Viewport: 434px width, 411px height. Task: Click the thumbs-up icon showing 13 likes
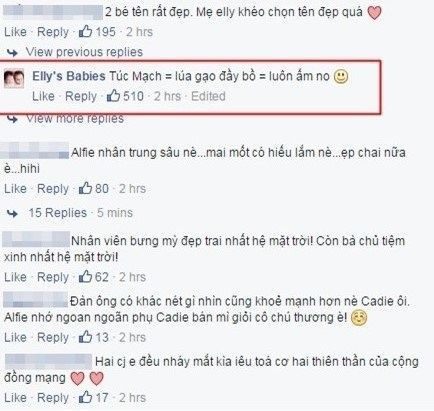pos(85,337)
